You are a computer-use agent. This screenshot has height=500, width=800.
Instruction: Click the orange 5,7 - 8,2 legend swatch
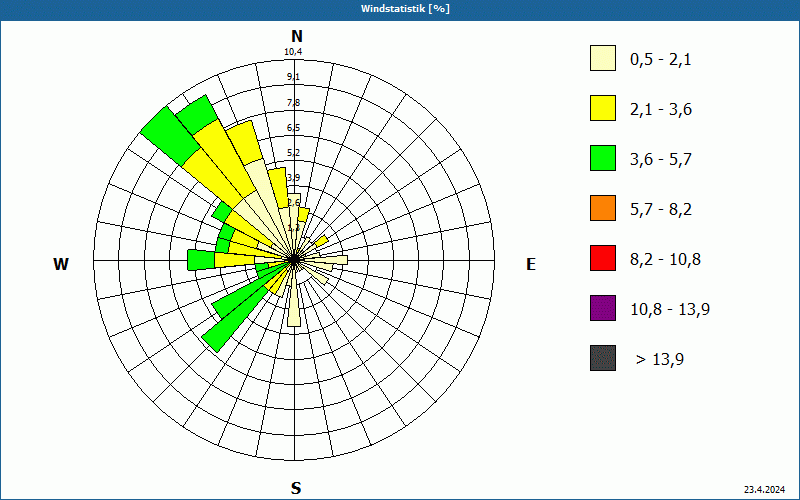tap(603, 208)
